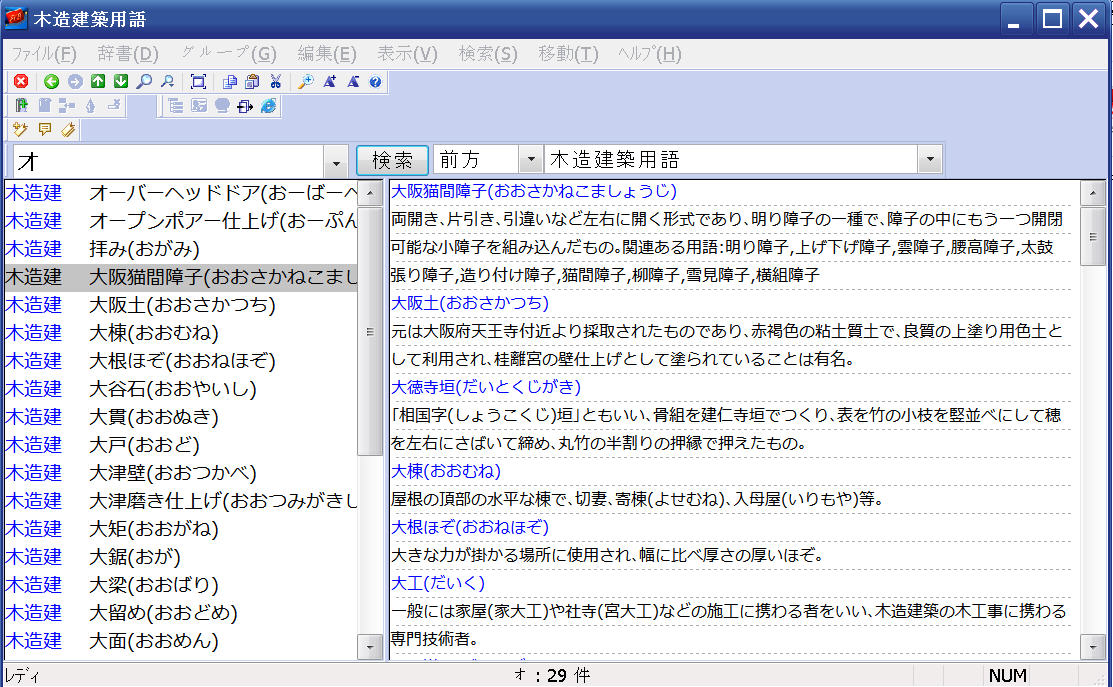Open help via blue question mark icon

pos(375,82)
